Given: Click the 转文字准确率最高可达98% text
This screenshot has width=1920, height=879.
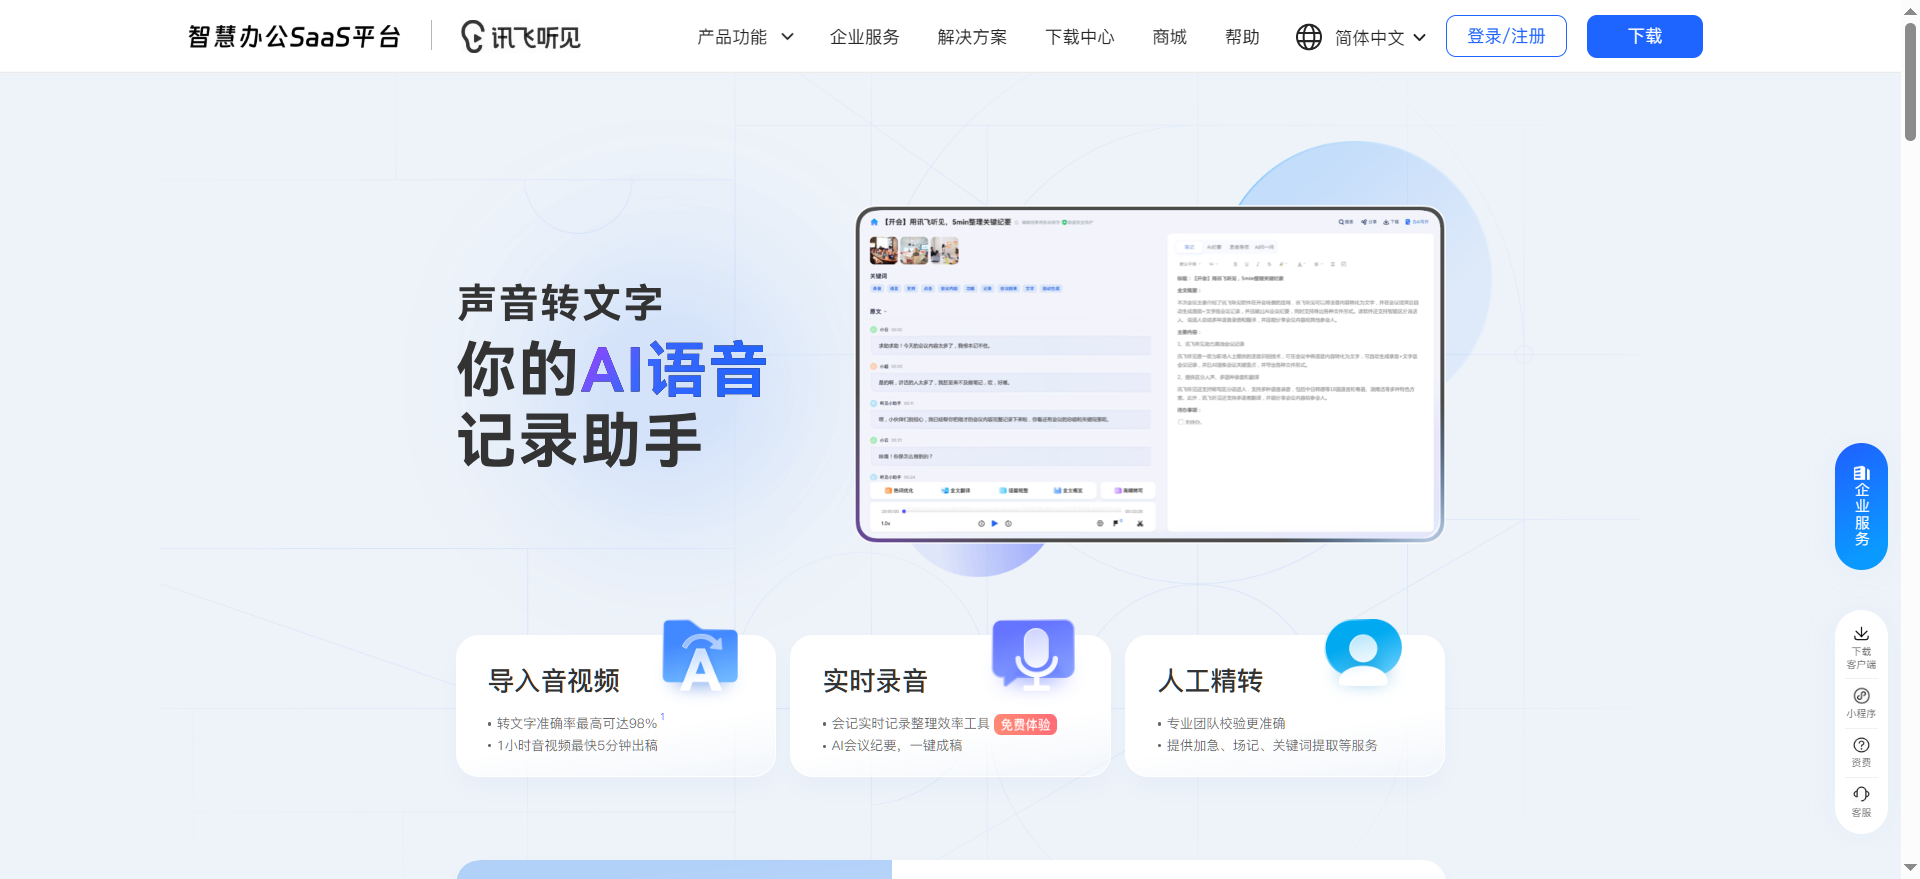Looking at the screenshot, I should pyautogui.click(x=577, y=723).
